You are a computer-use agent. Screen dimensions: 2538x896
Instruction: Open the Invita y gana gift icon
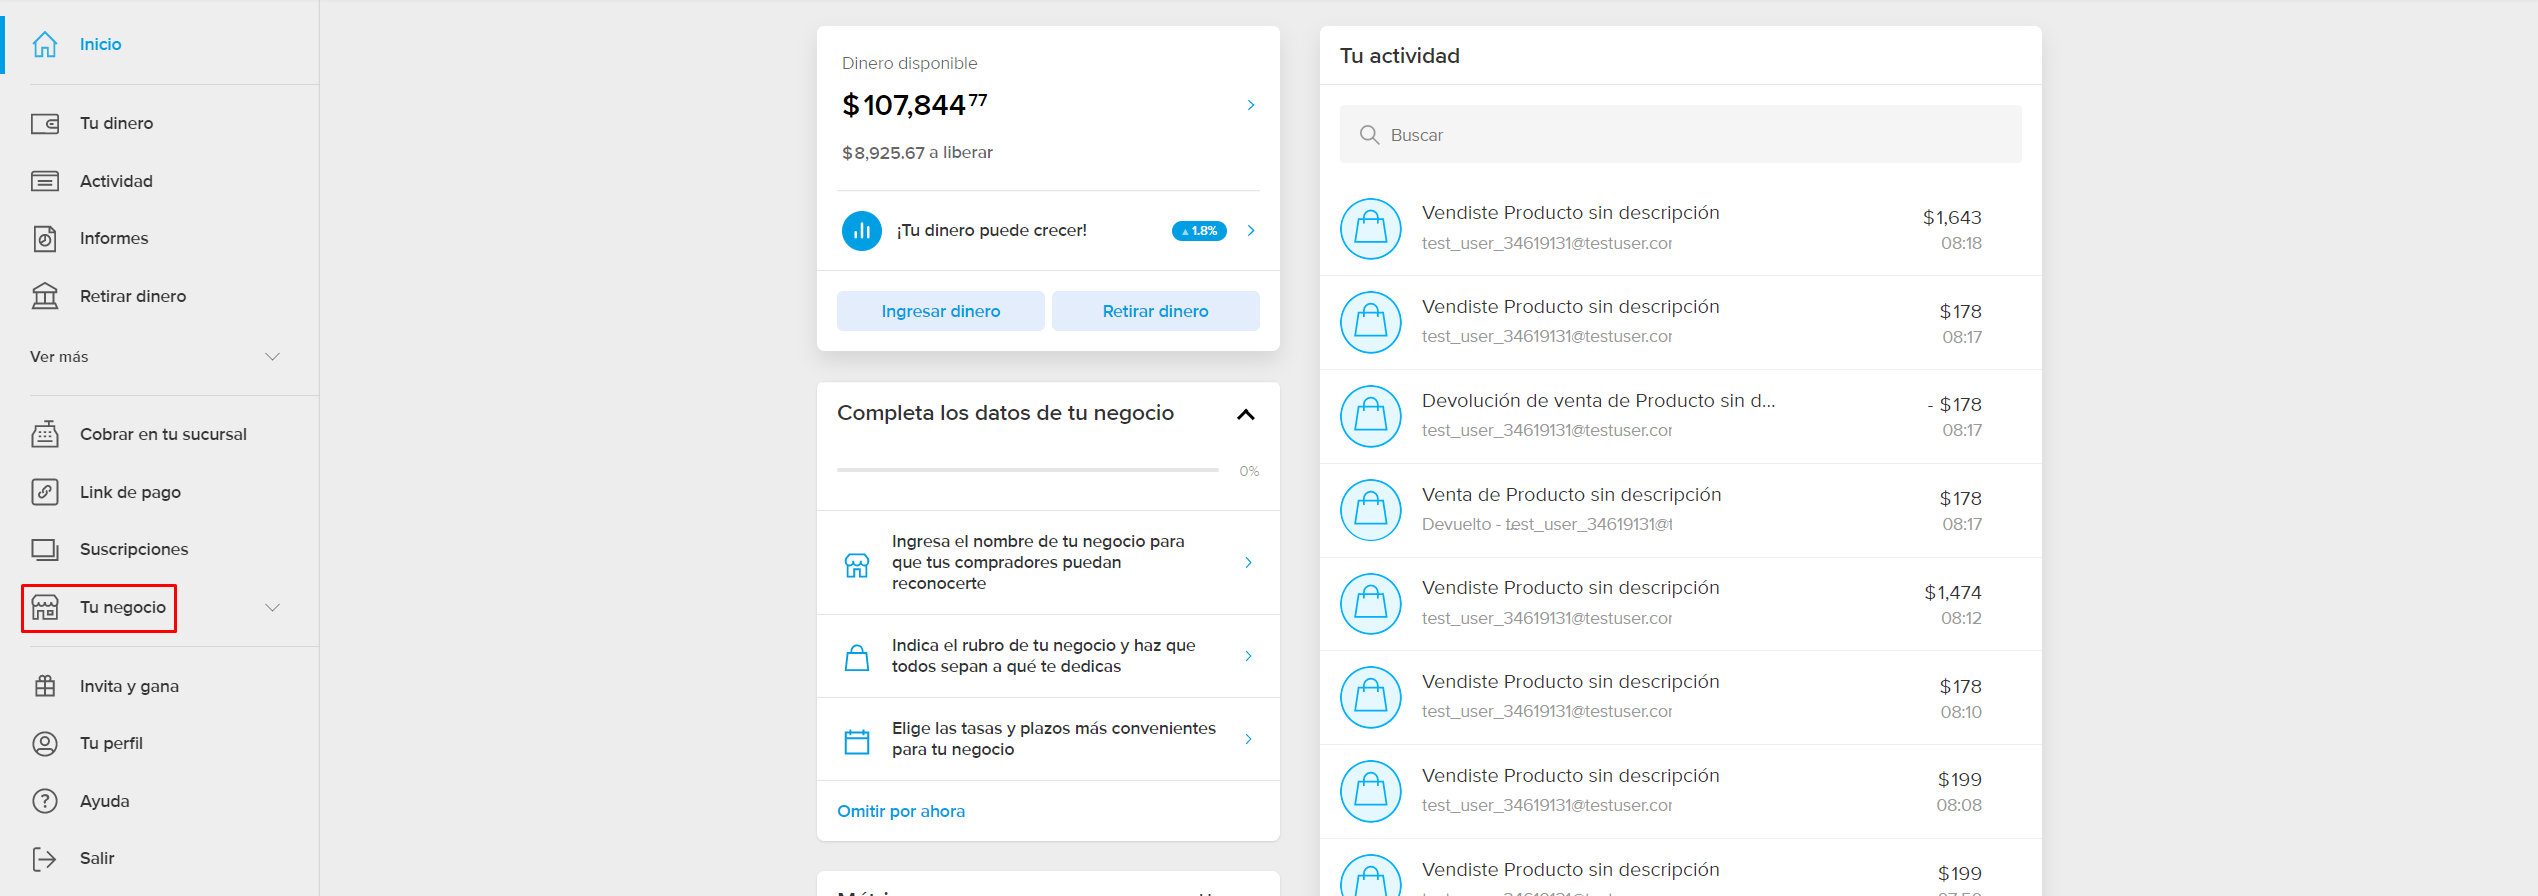(x=45, y=686)
